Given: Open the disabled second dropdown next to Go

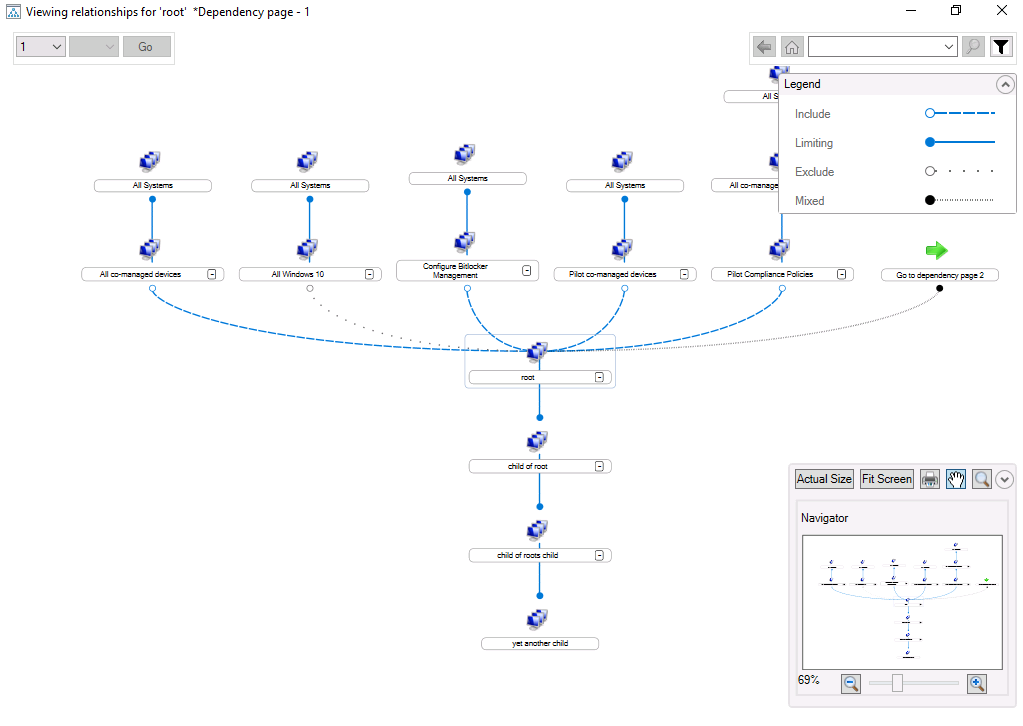Looking at the screenshot, I should tap(94, 47).
